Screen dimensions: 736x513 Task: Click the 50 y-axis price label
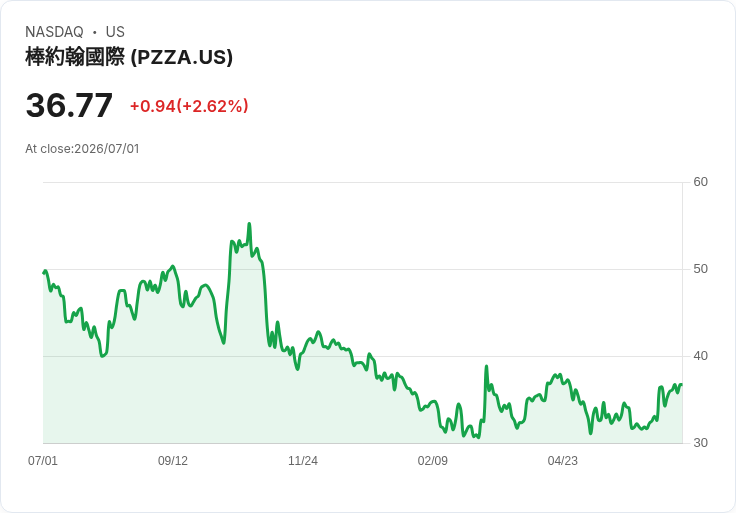[700, 269]
